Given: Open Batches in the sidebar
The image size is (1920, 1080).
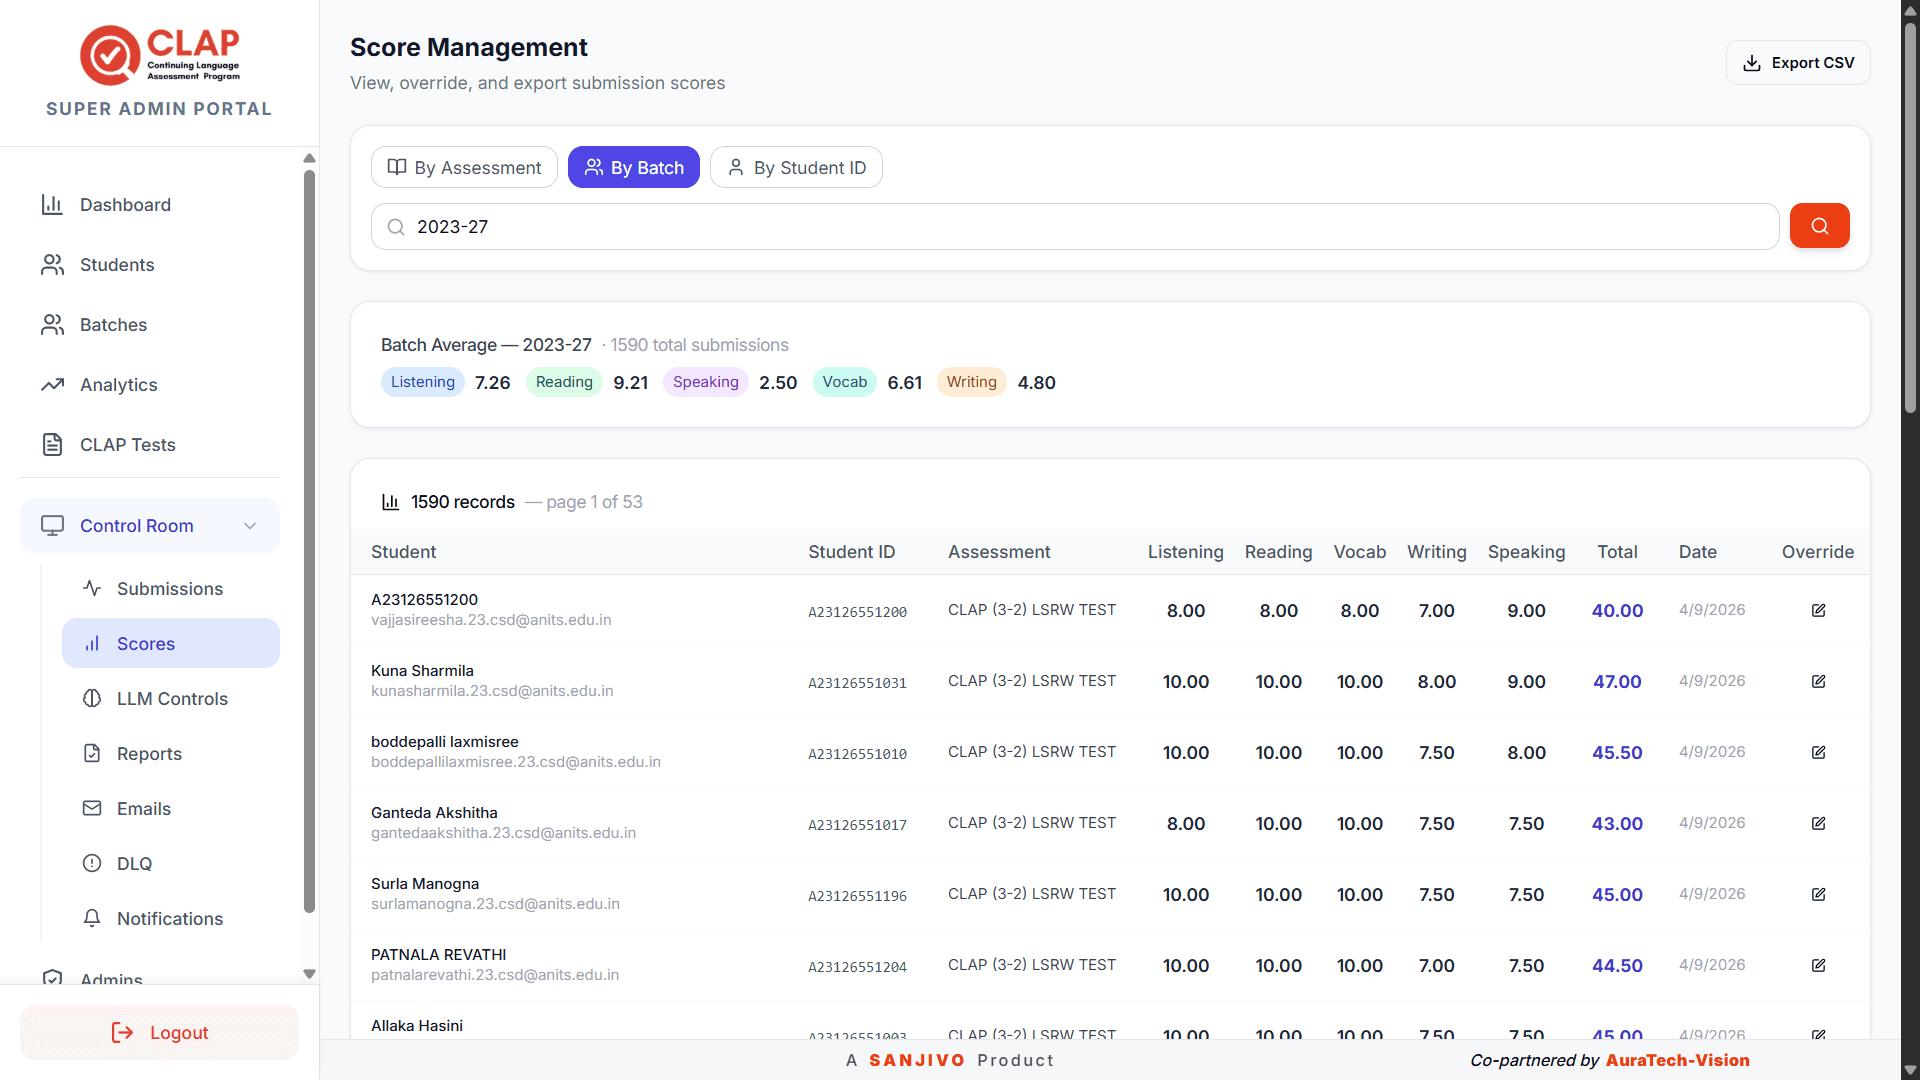Looking at the screenshot, I should point(150,325).
